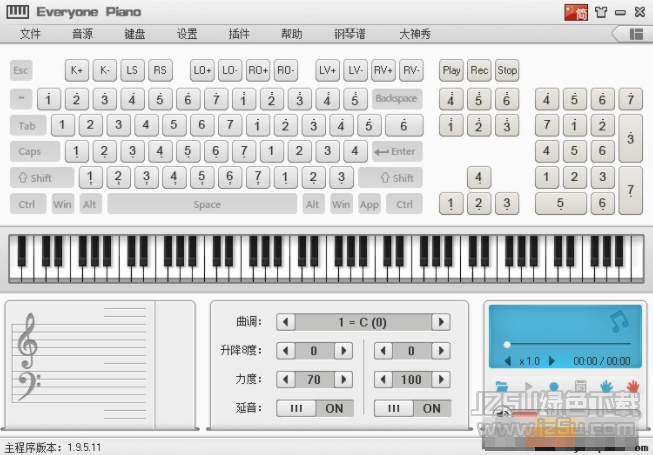The width and height of the screenshot is (653, 455).
Task: Decrease playback speed left of x1.0
Action: (508, 361)
